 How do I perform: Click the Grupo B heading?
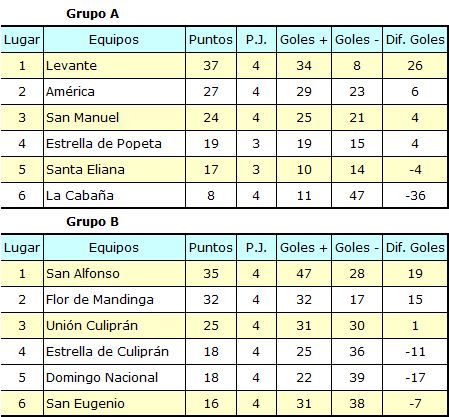(92, 222)
